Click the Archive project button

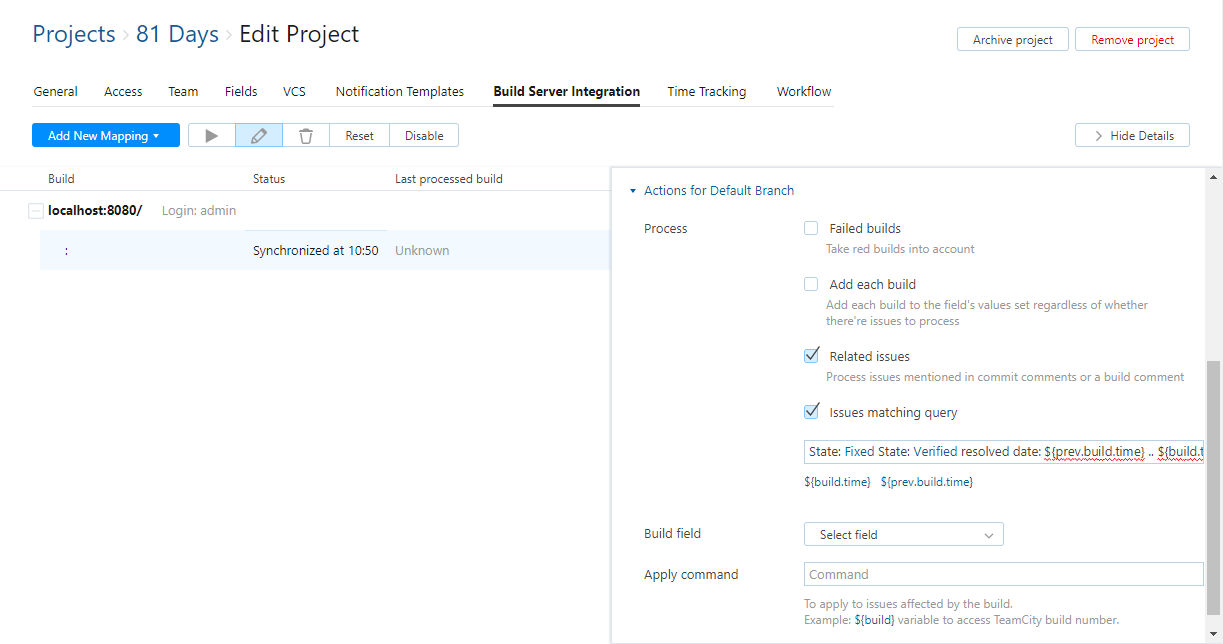(x=1012, y=40)
